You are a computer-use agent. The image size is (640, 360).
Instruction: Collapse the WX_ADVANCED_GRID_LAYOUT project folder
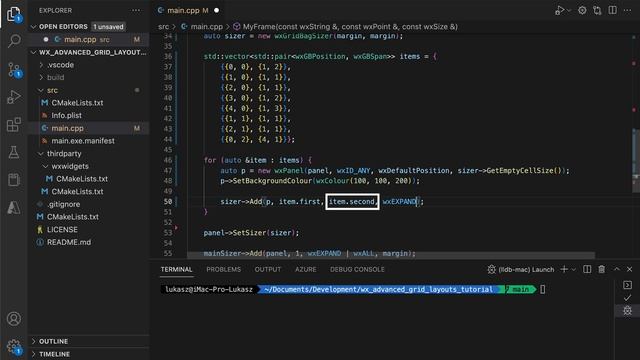33,52
